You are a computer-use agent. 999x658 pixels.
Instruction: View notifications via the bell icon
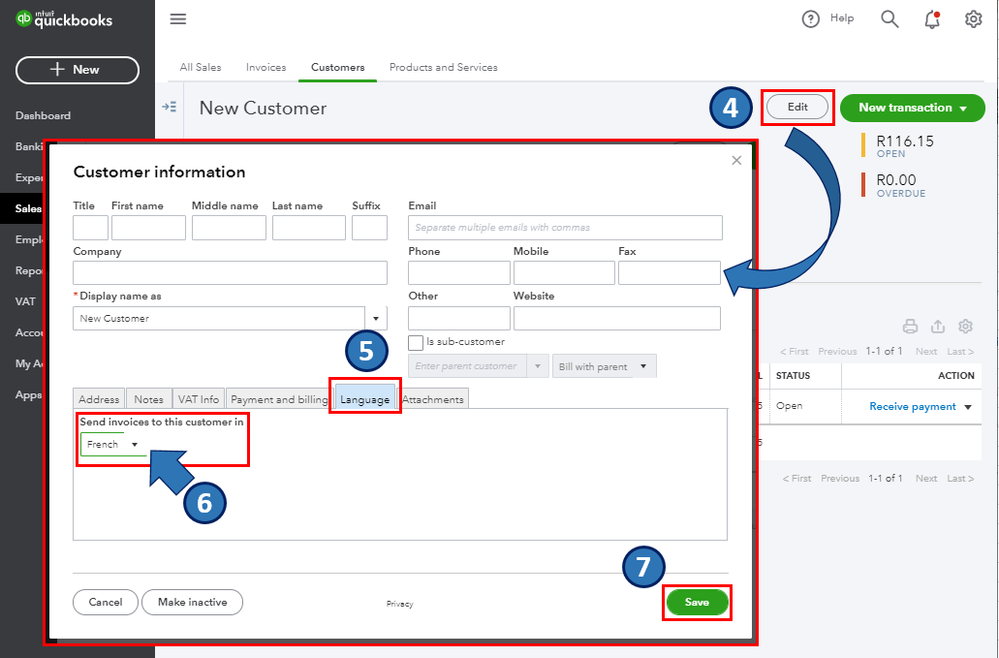(932, 19)
